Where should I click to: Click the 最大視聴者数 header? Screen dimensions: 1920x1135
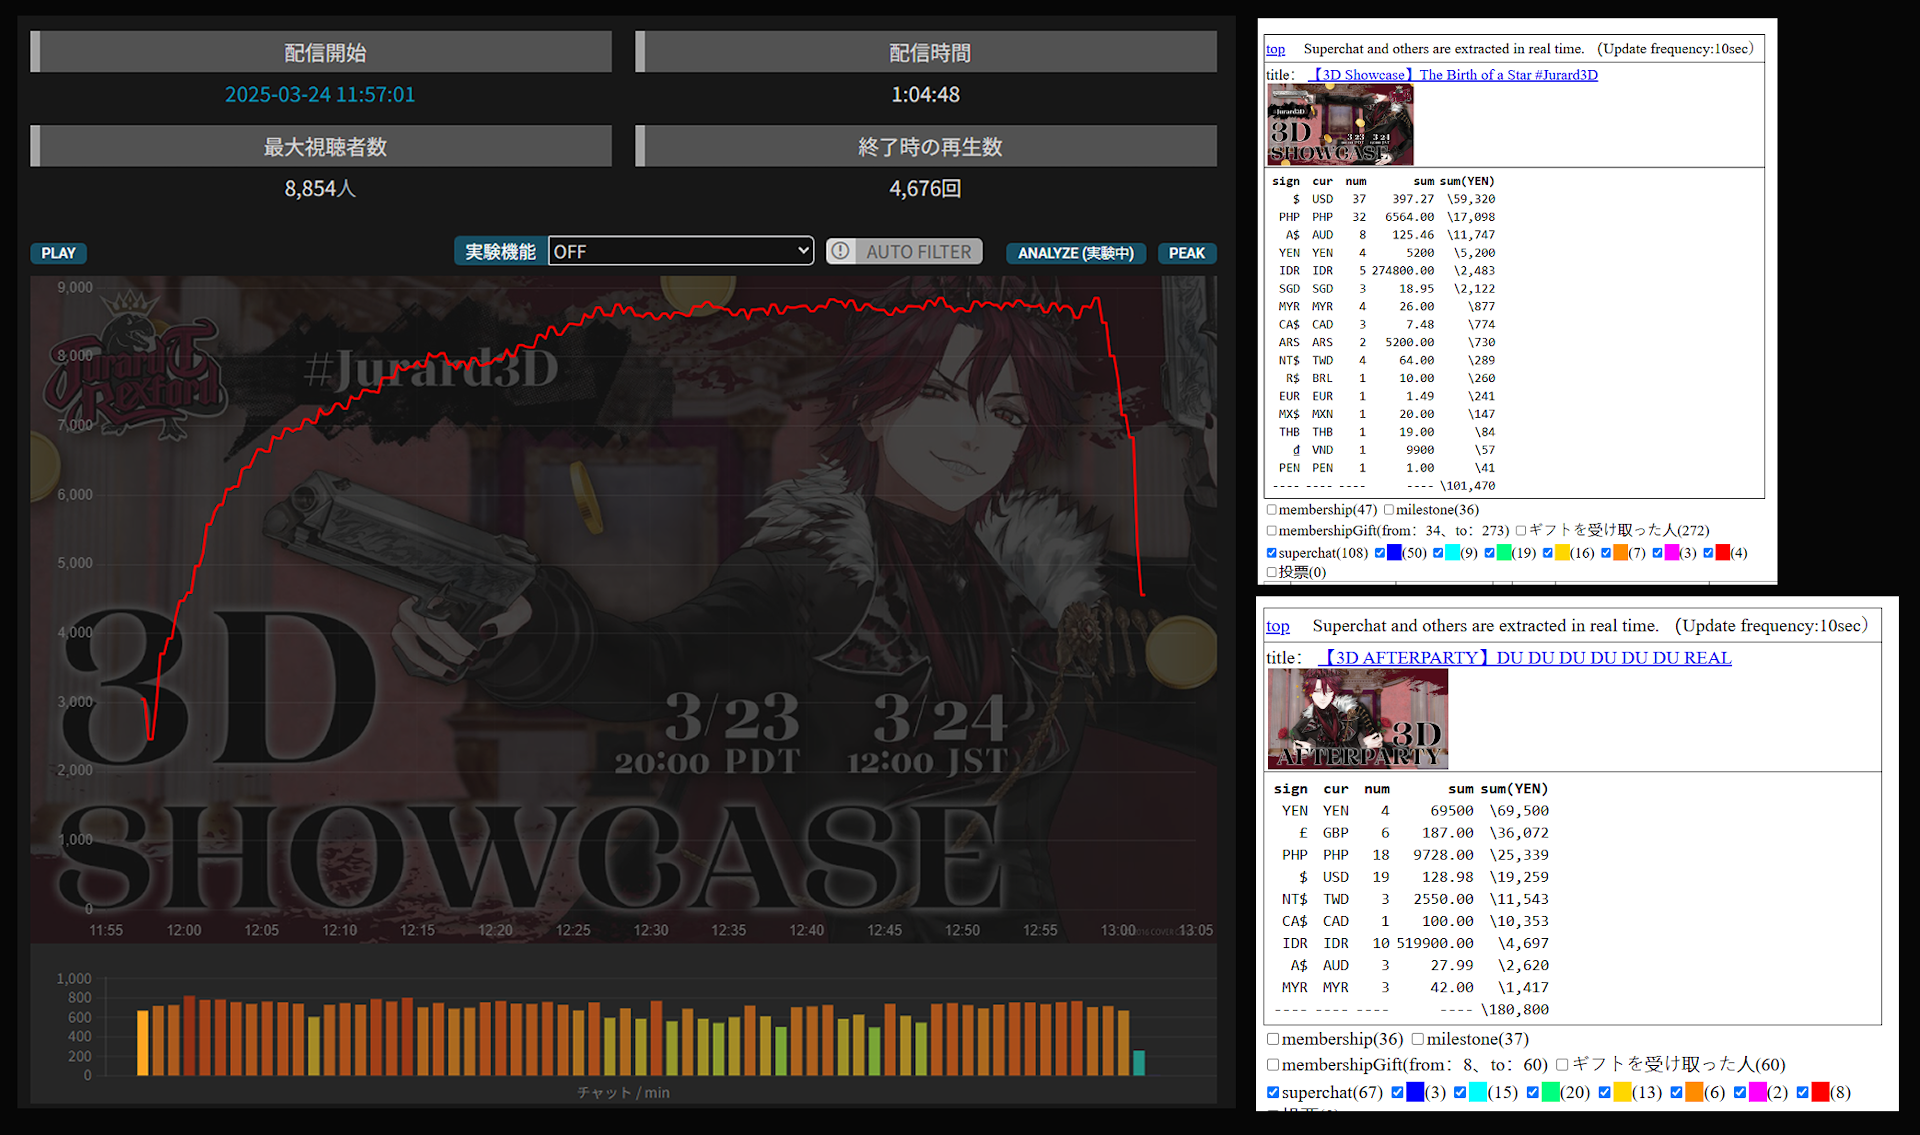pos(321,146)
